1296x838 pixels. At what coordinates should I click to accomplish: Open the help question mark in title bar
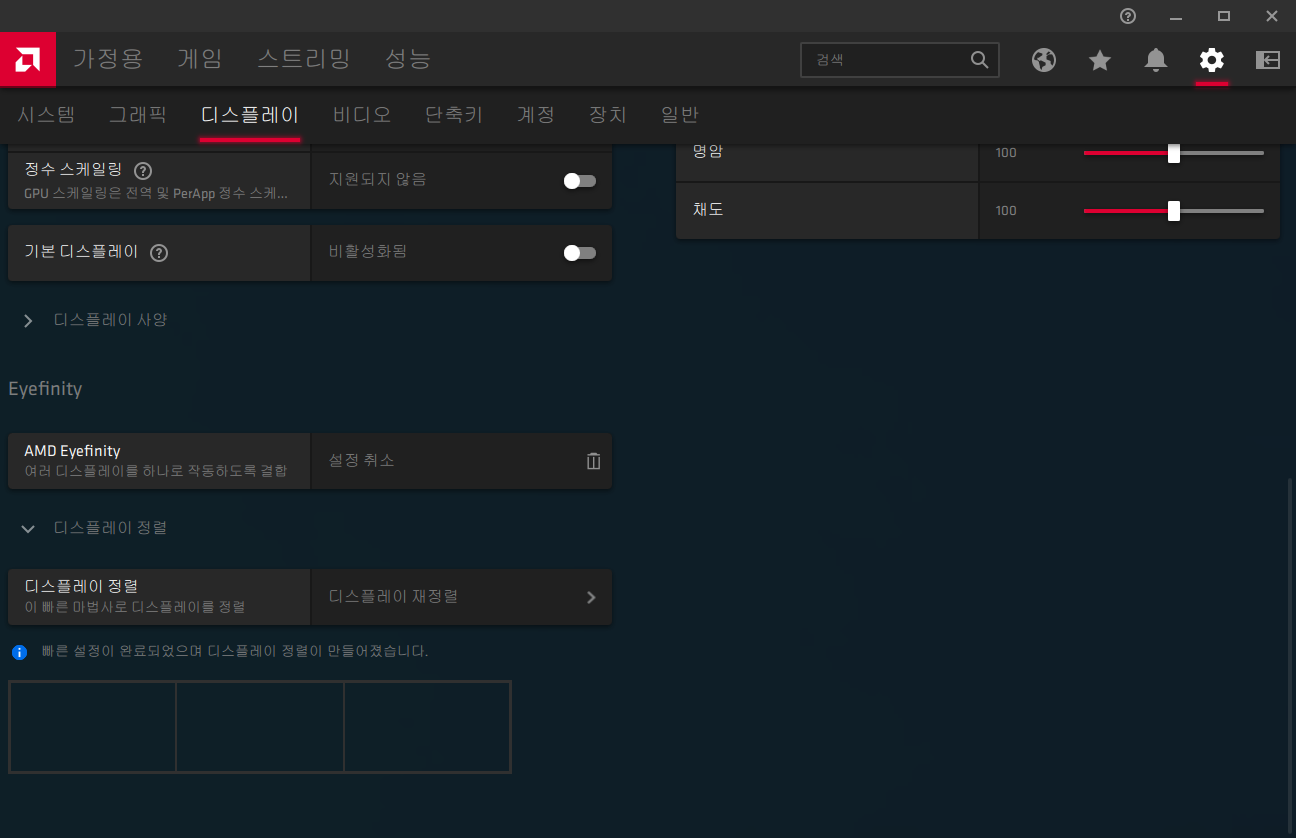point(1128,16)
